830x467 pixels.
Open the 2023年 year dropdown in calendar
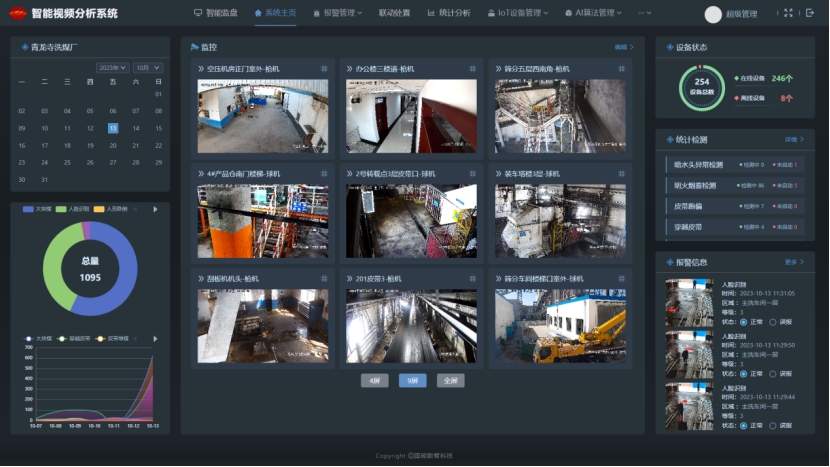[112, 68]
